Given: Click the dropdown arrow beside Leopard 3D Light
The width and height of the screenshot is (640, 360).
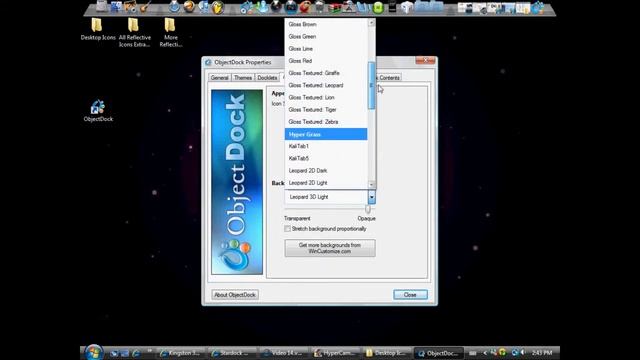Looking at the screenshot, I should pos(371,197).
